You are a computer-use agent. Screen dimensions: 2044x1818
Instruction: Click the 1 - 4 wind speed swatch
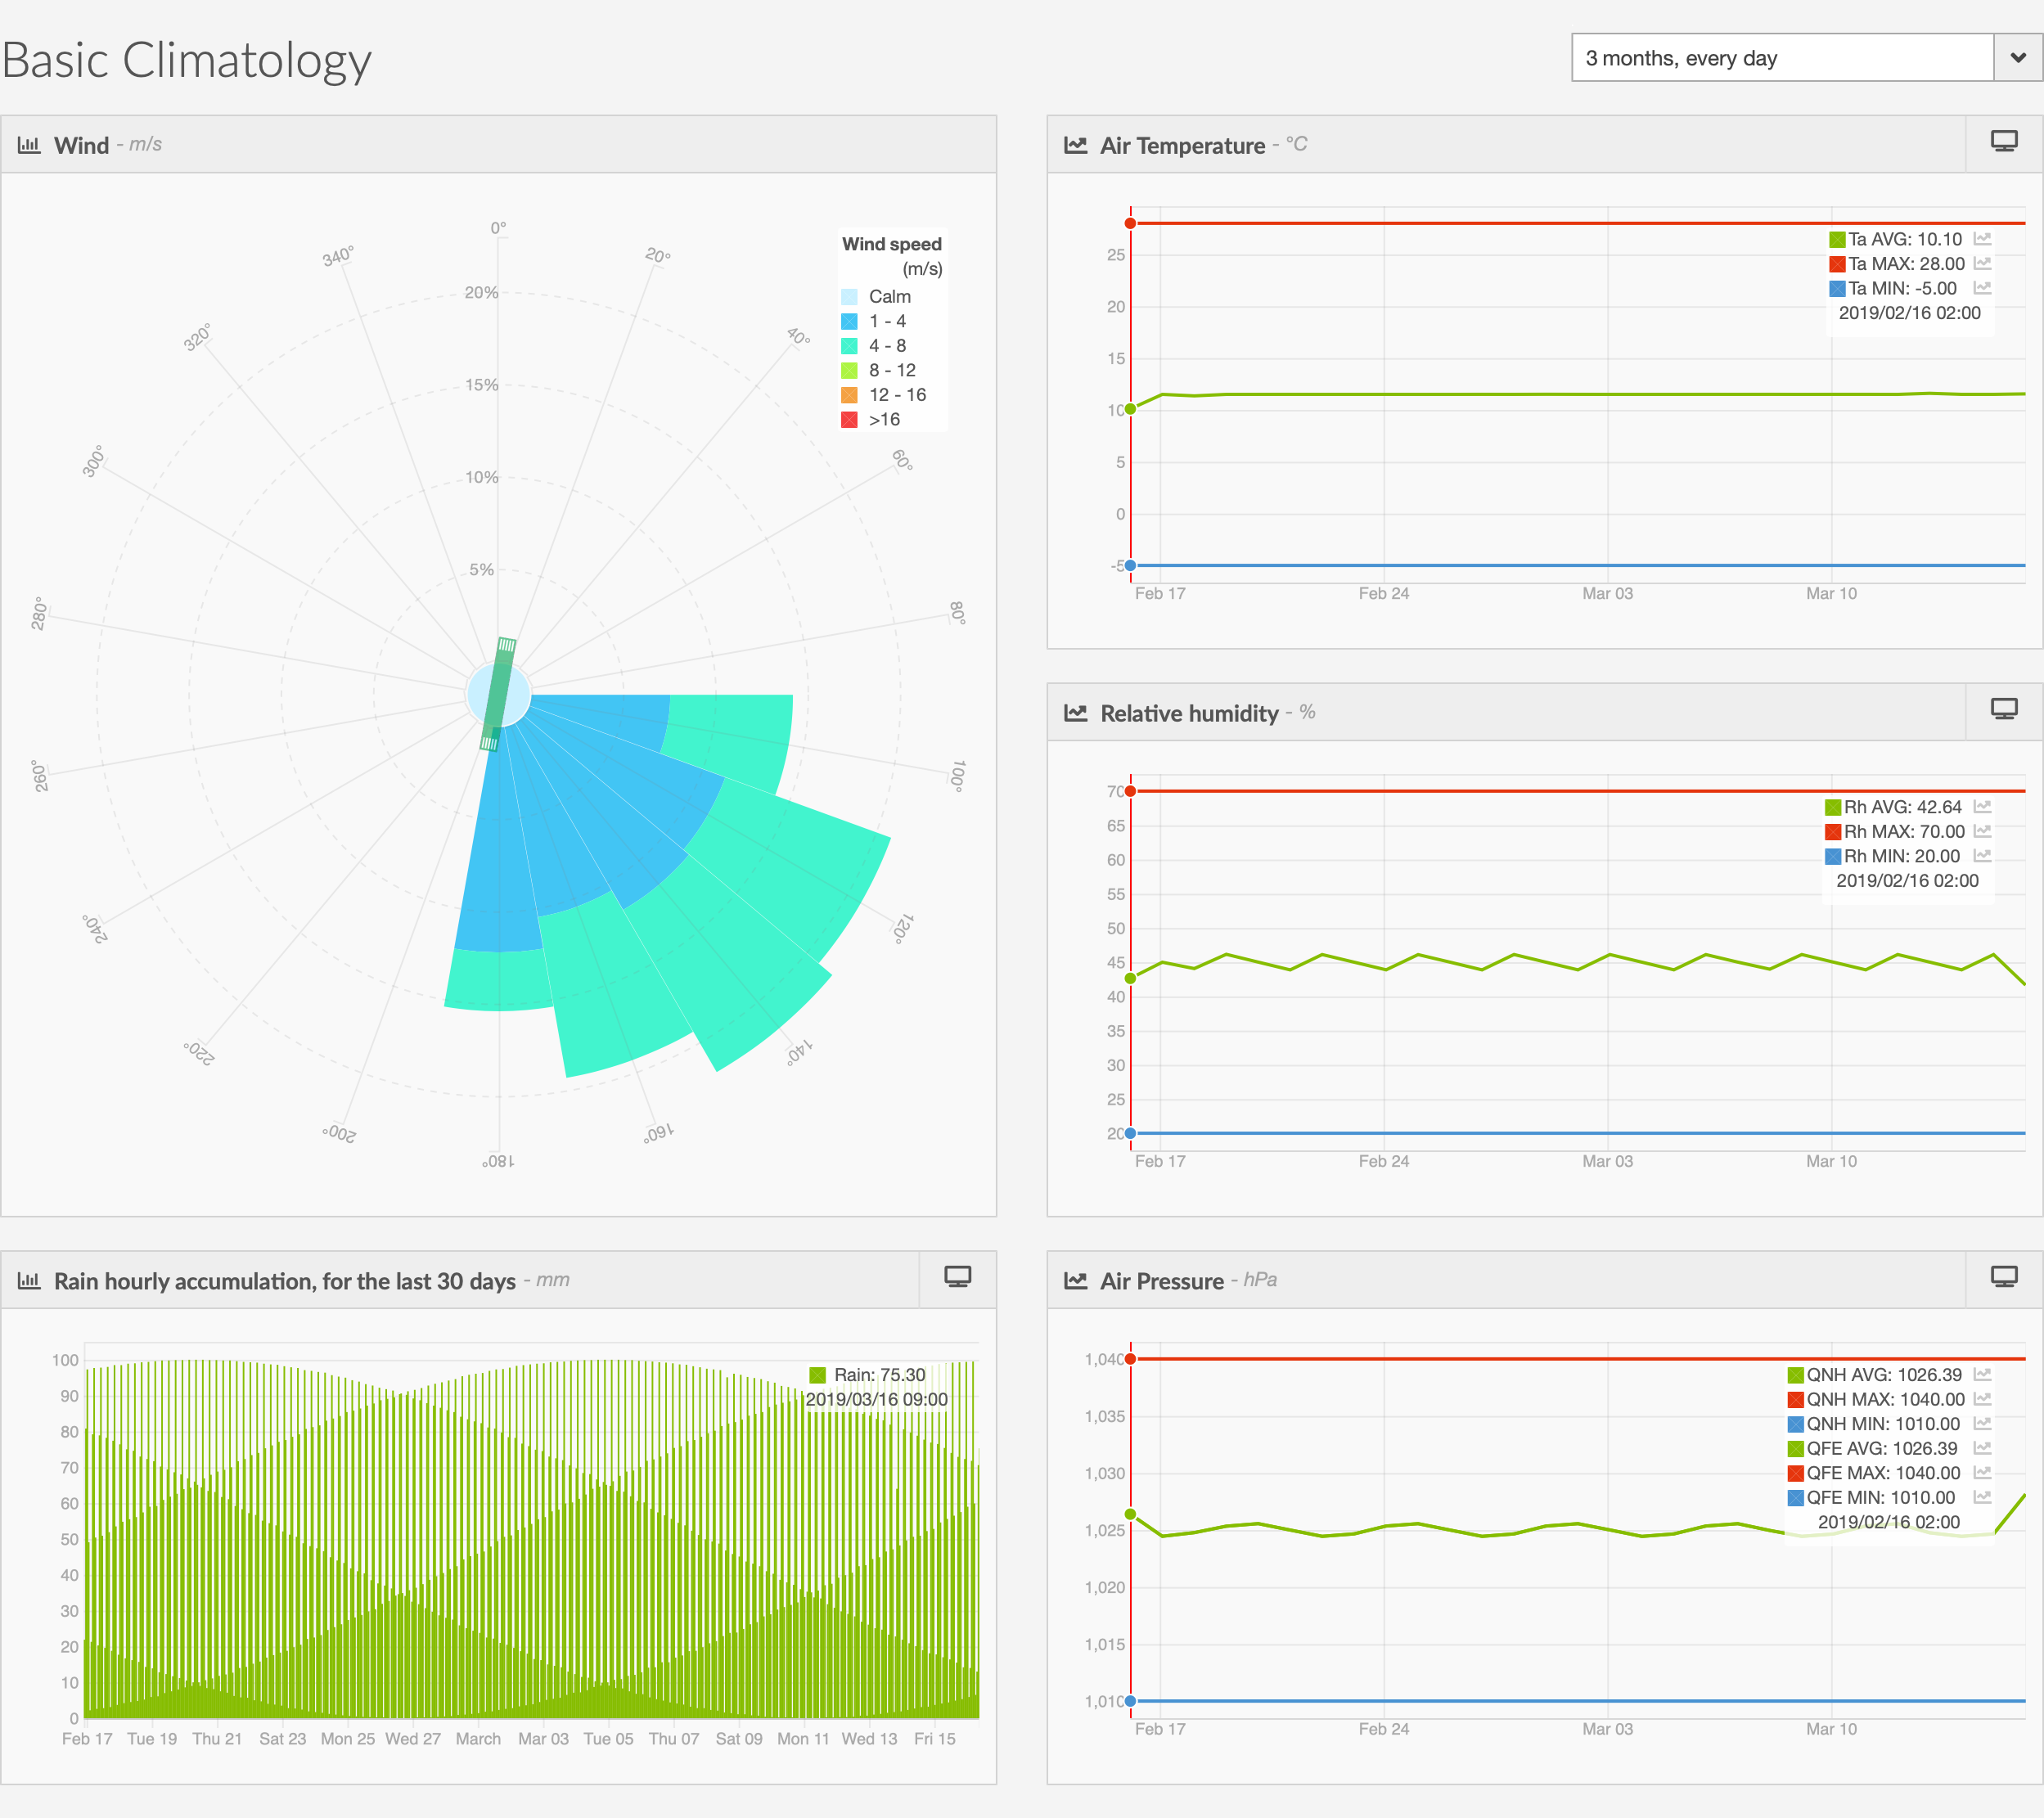pos(849,321)
